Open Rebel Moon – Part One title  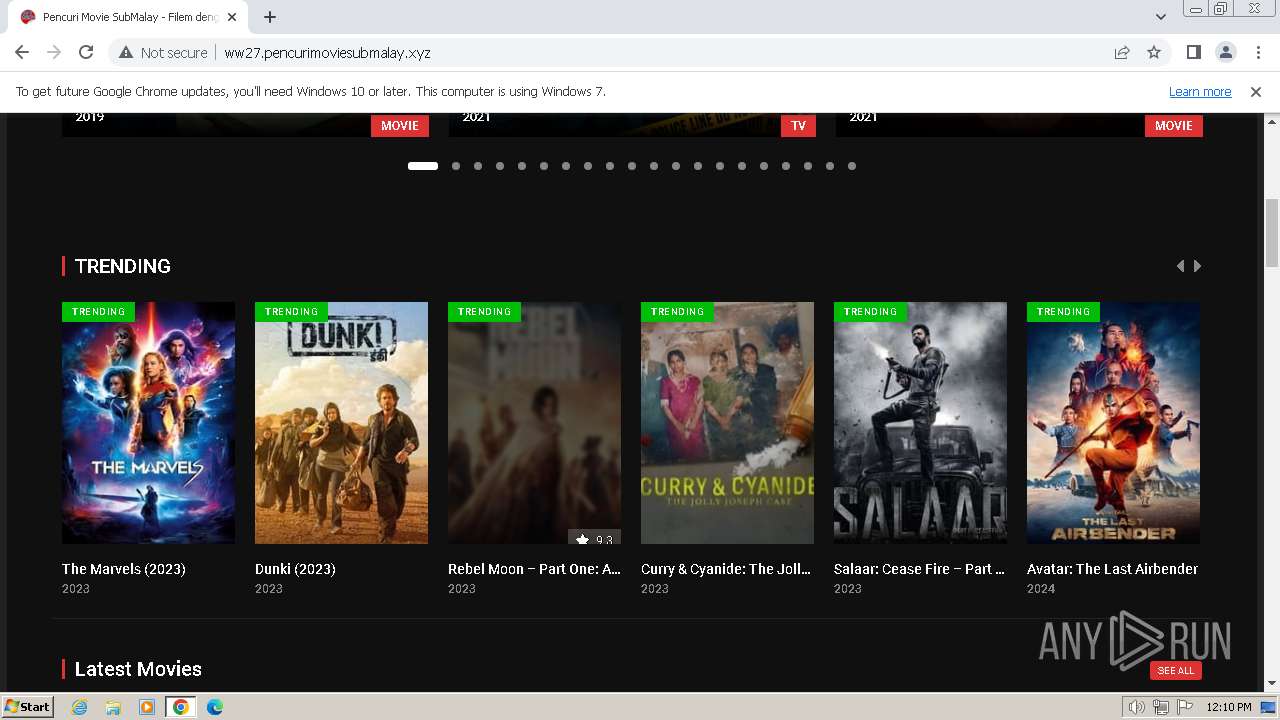(534, 569)
